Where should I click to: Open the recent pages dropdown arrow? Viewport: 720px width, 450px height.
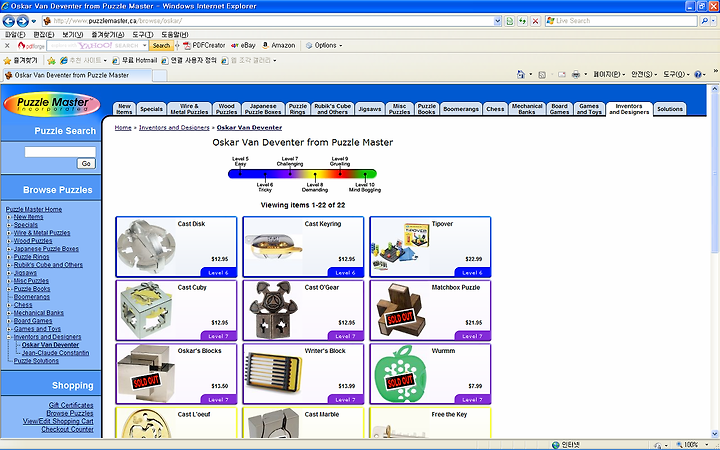(x=34, y=21)
